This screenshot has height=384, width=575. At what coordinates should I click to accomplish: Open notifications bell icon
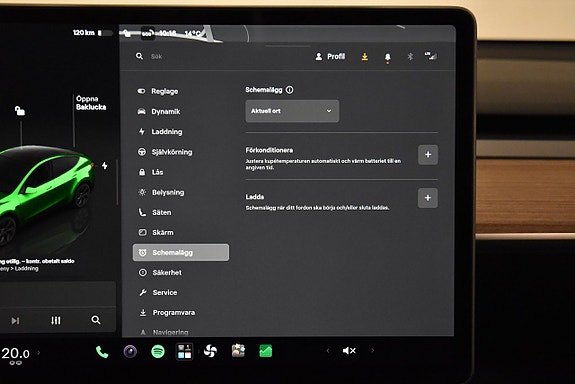pos(388,57)
